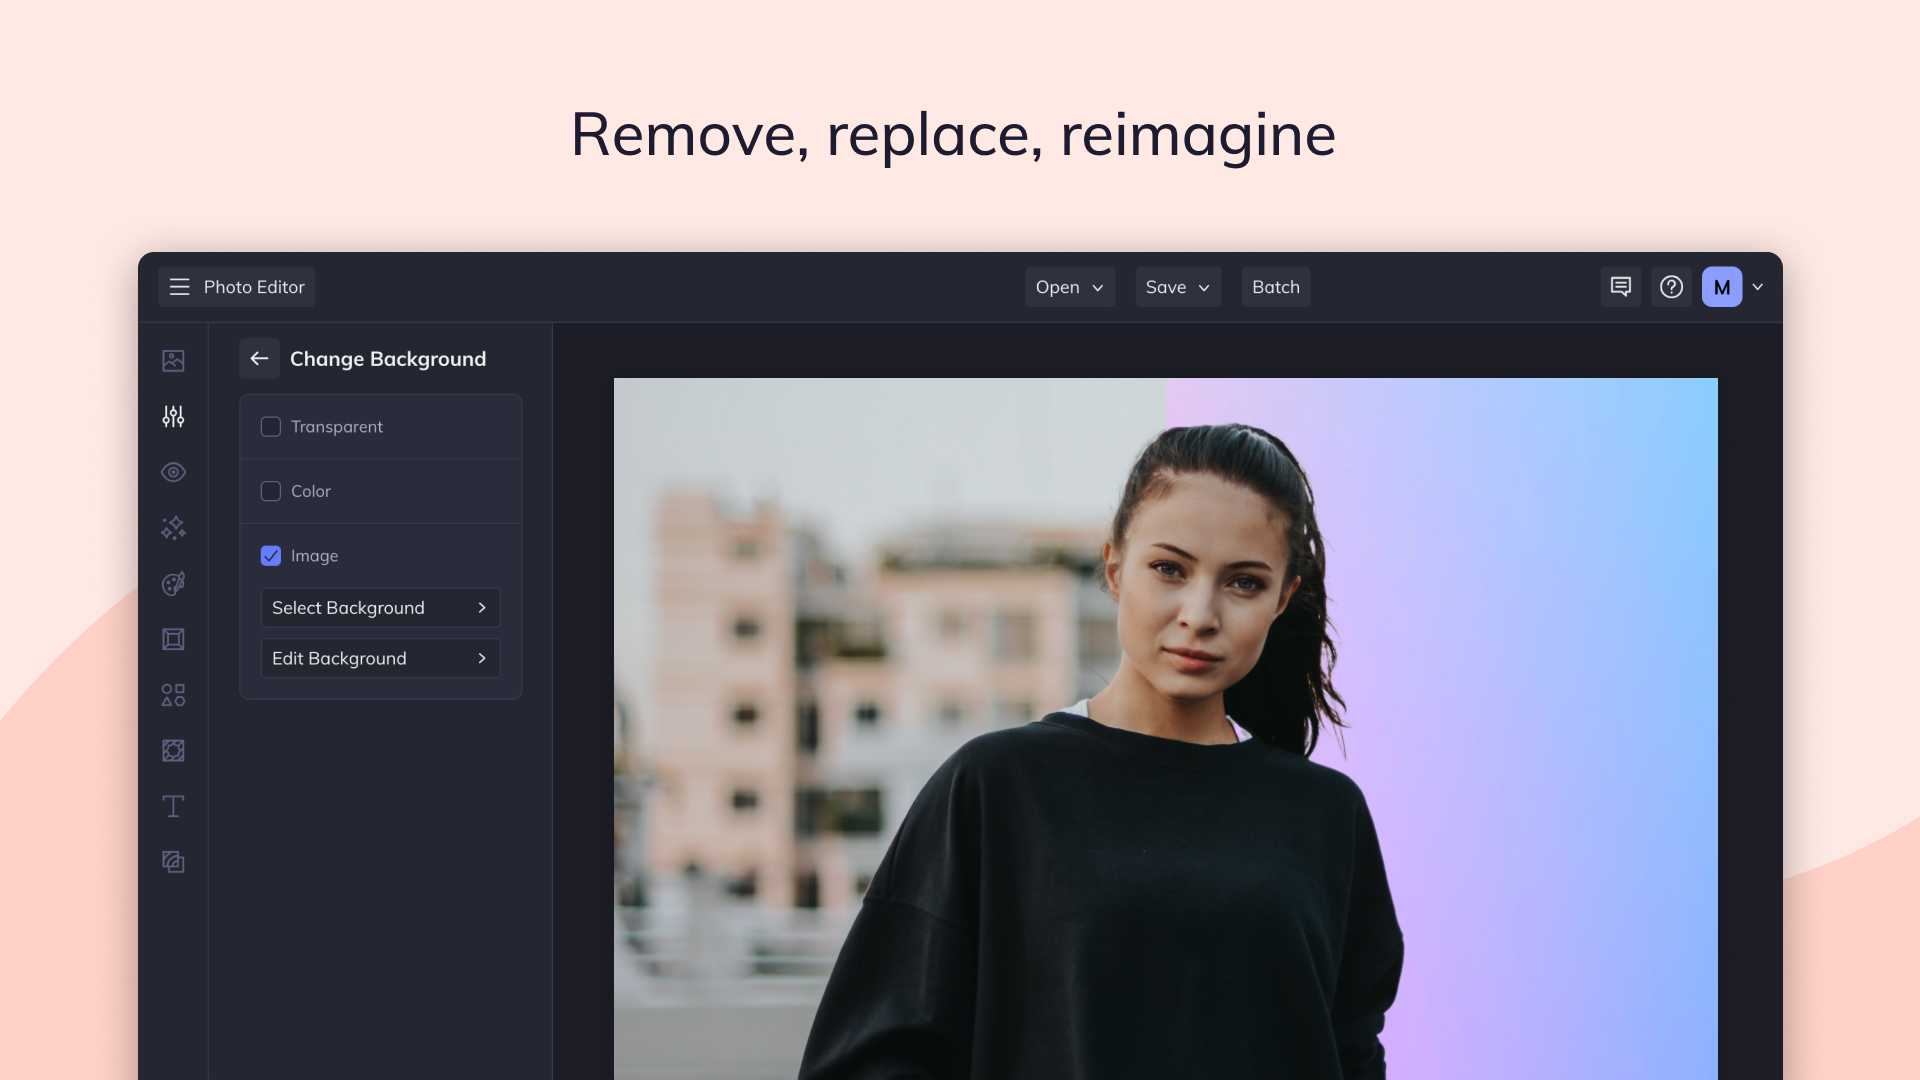Open the hamburger menu icon
This screenshot has height=1080, width=1920.
click(180, 287)
